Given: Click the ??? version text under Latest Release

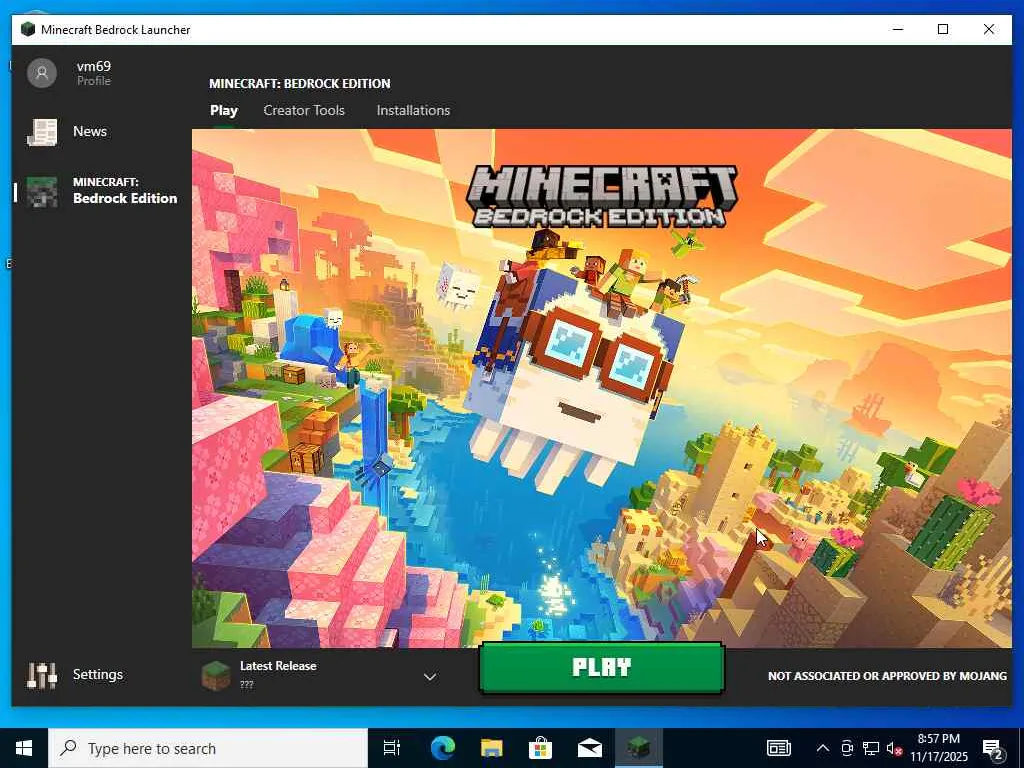Looking at the screenshot, I should pyautogui.click(x=246, y=685).
